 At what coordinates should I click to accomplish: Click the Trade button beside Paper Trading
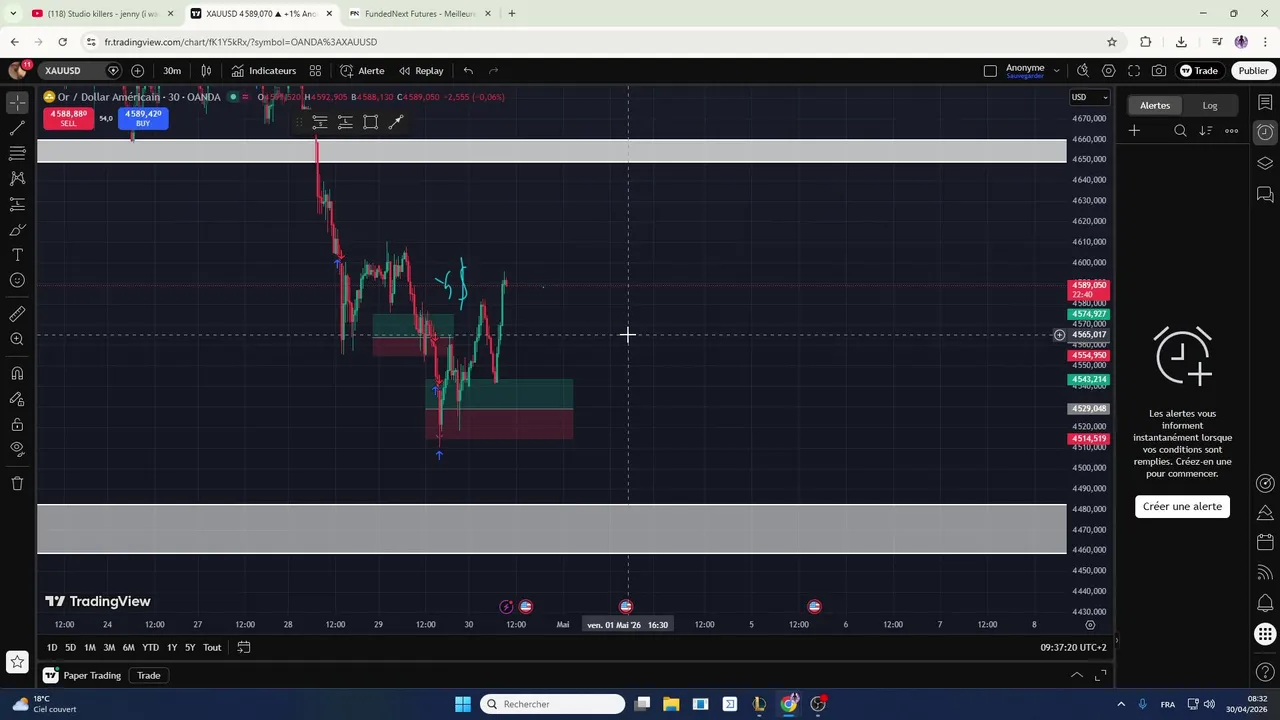149,676
